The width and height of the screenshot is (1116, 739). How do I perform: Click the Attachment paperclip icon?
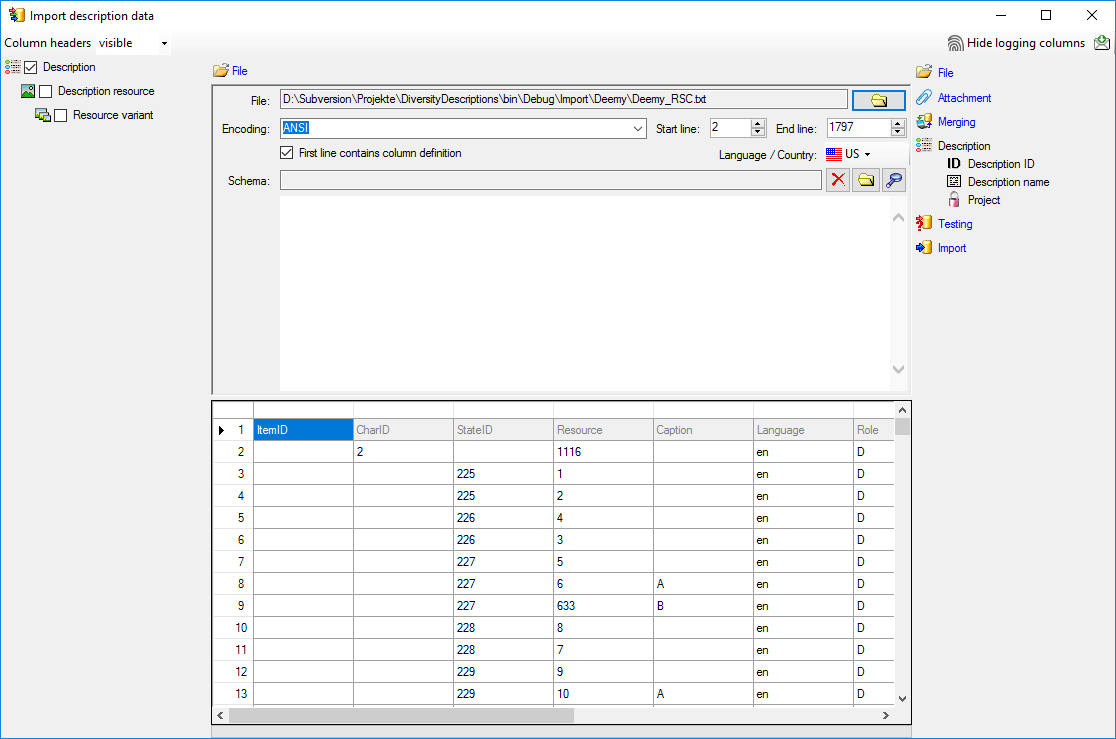(924, 98)
